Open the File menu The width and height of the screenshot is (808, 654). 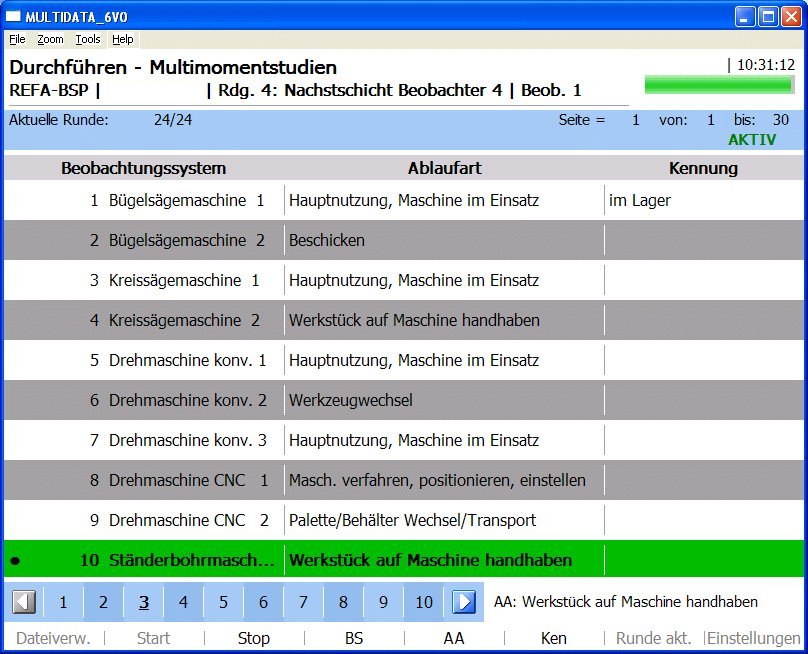[17, 39]
